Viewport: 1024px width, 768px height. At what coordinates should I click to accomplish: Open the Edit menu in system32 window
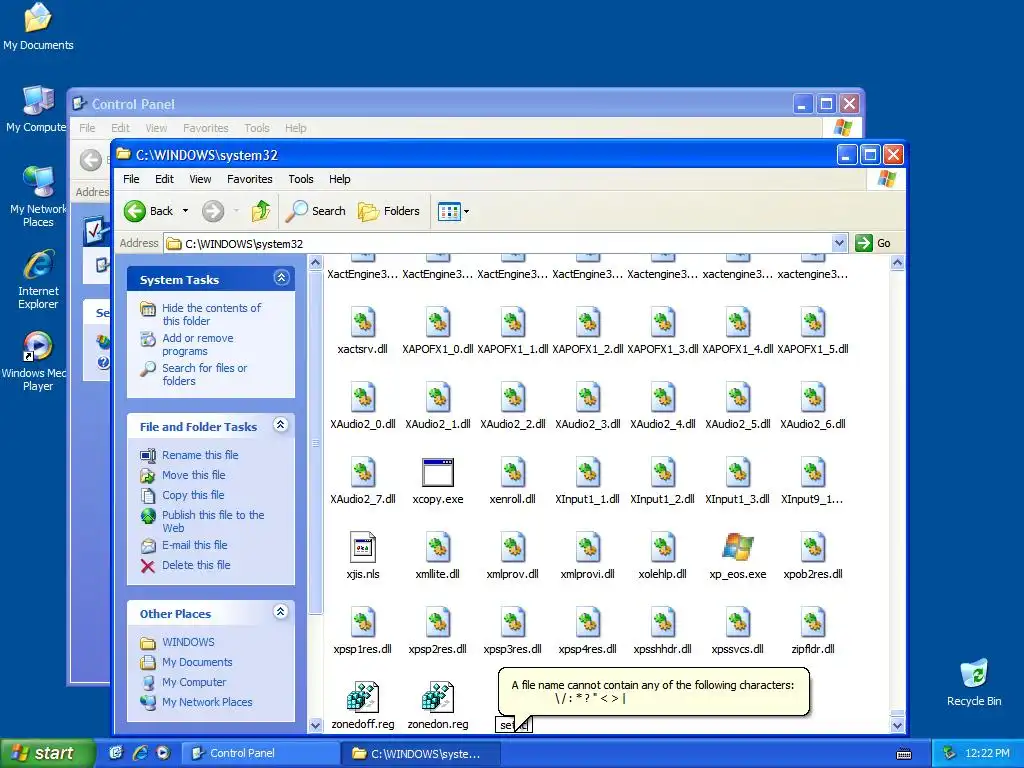tap(164, 179)
